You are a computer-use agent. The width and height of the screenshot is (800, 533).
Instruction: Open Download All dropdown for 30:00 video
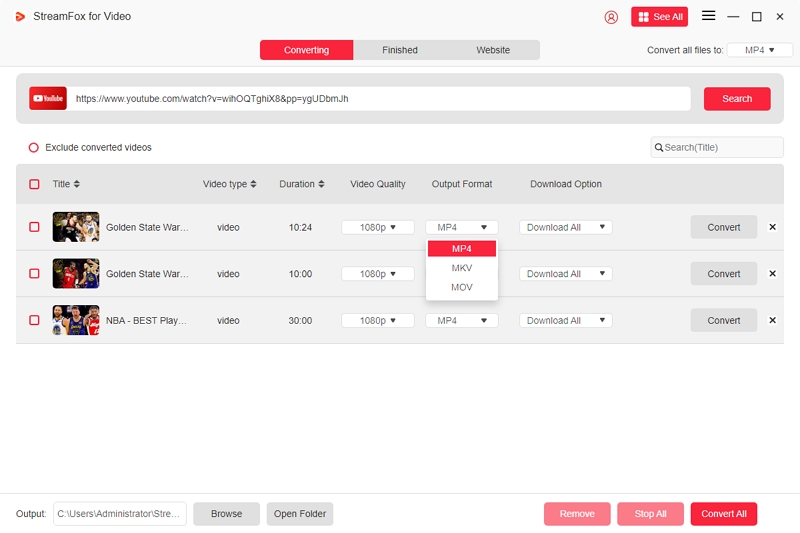point(566,320)
